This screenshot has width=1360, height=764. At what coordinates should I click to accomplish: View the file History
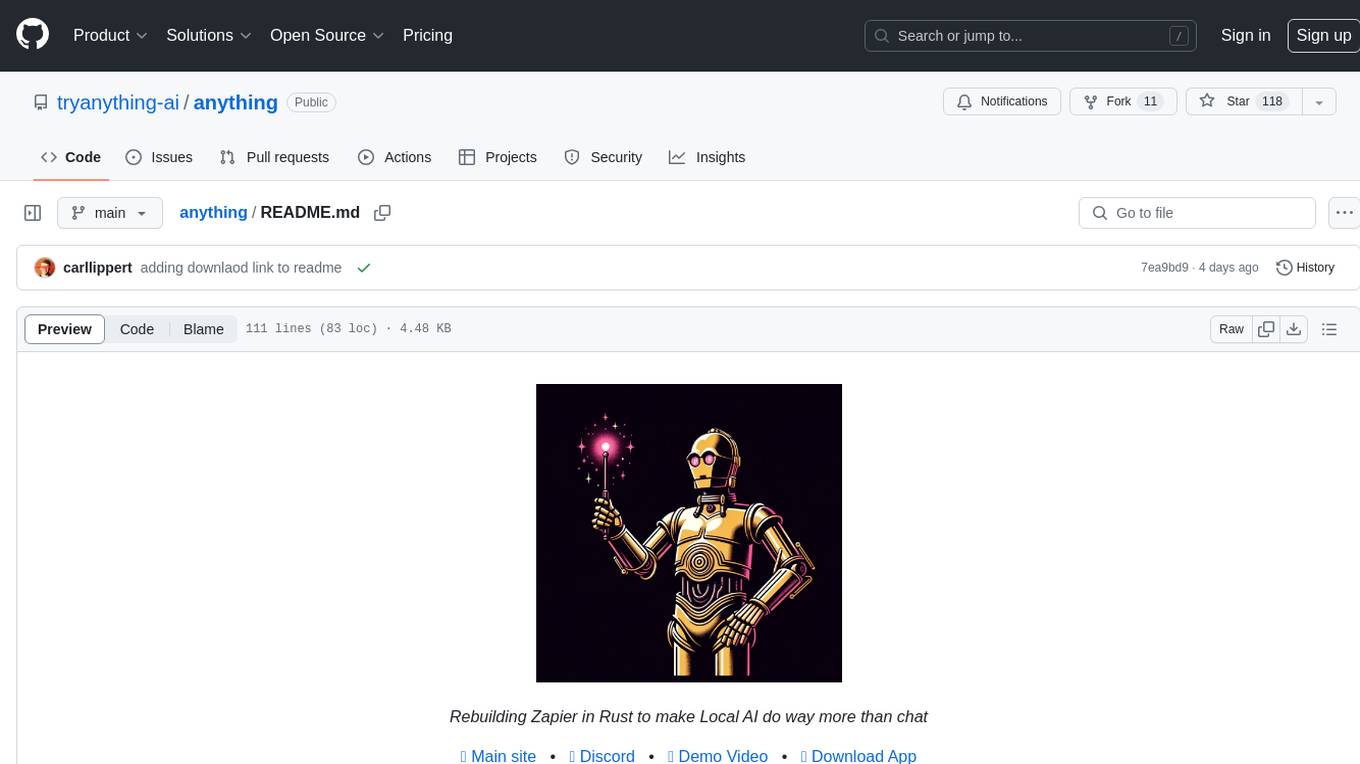pos(1305,267)
